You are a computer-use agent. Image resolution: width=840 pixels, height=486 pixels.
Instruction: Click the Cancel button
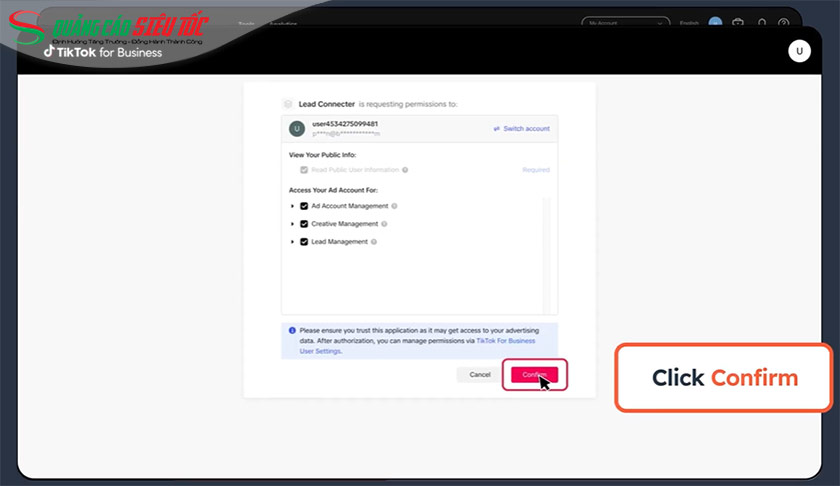480,374
